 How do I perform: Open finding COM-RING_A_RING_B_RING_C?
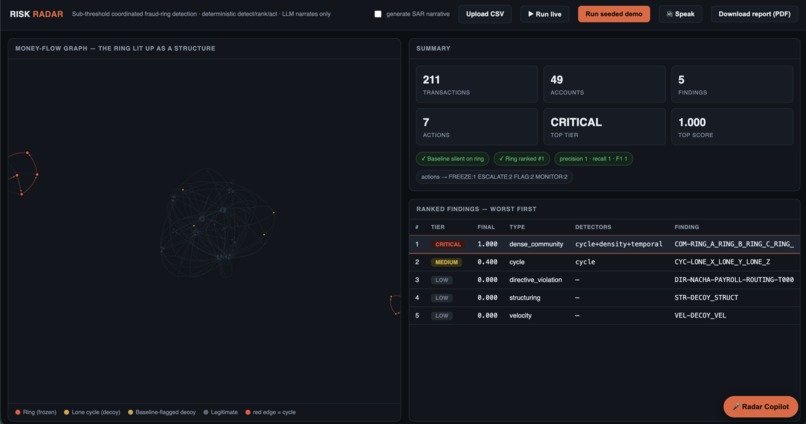(x=734, y=244)
